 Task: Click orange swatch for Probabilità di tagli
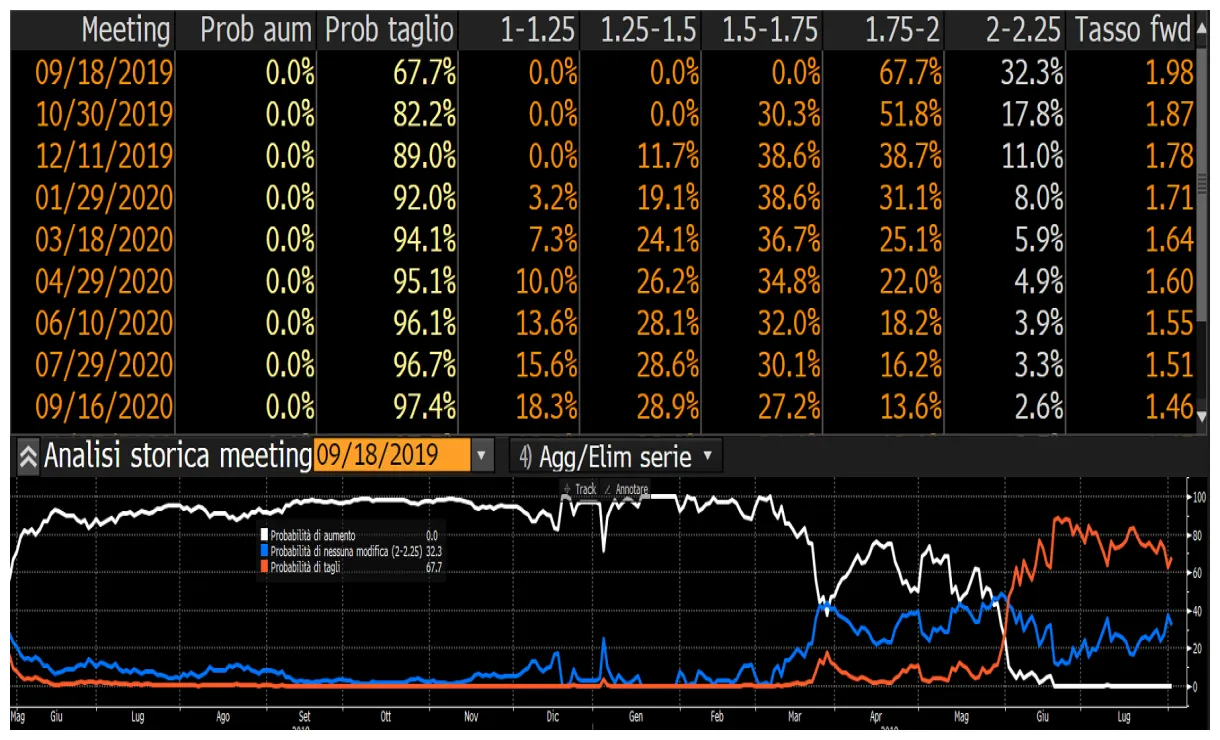(x=265, y=567)
